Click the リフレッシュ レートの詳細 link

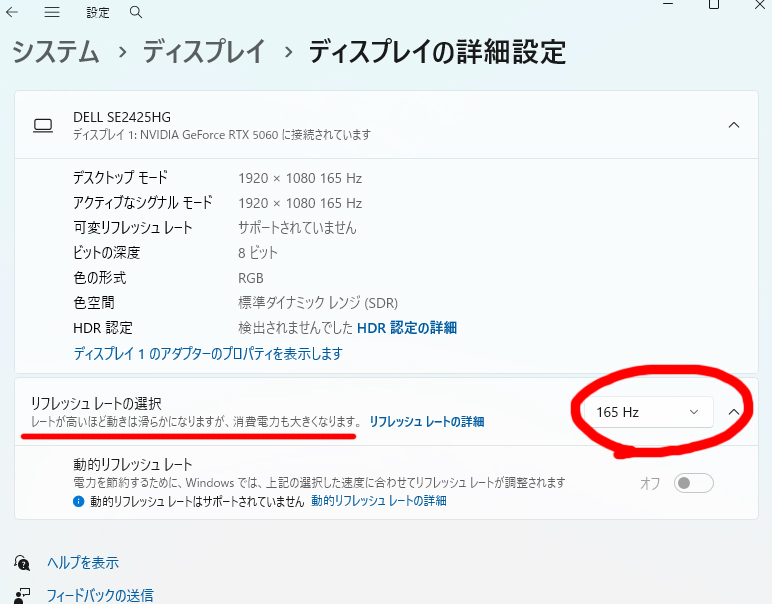pyautogui.click(x=427, y=422)
